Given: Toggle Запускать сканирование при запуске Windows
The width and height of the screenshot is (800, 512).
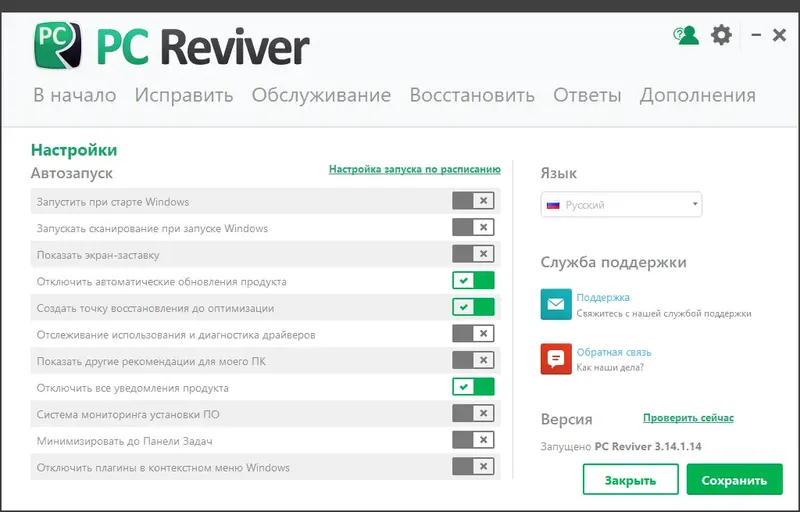Looking at the screenshot, I should click(x=473, y=227).
